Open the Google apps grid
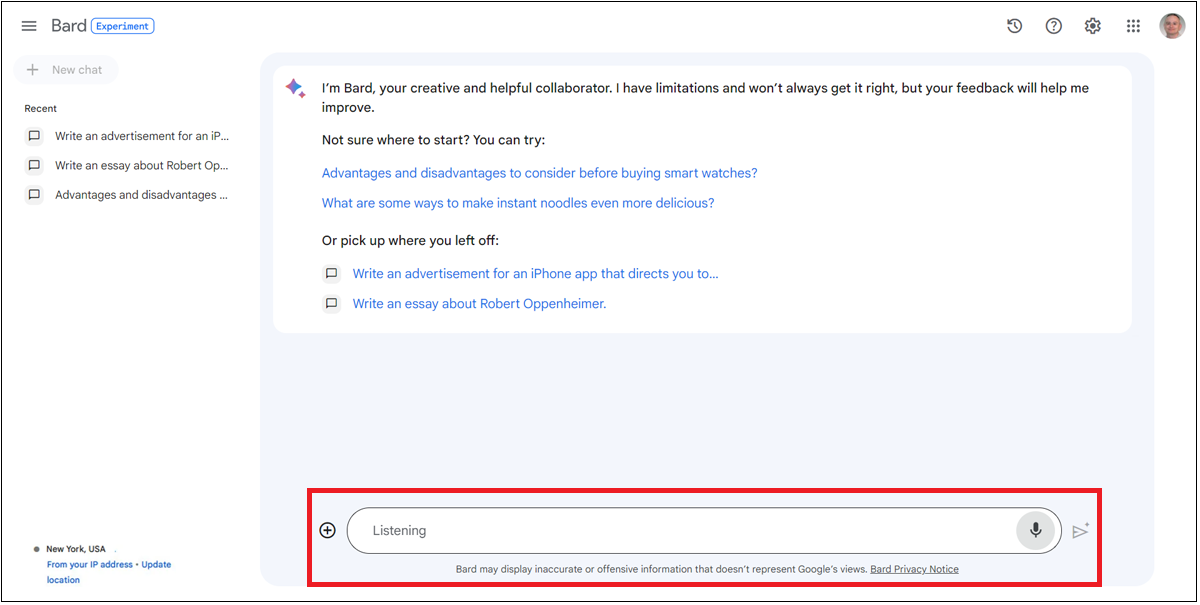 point(1133,26)
